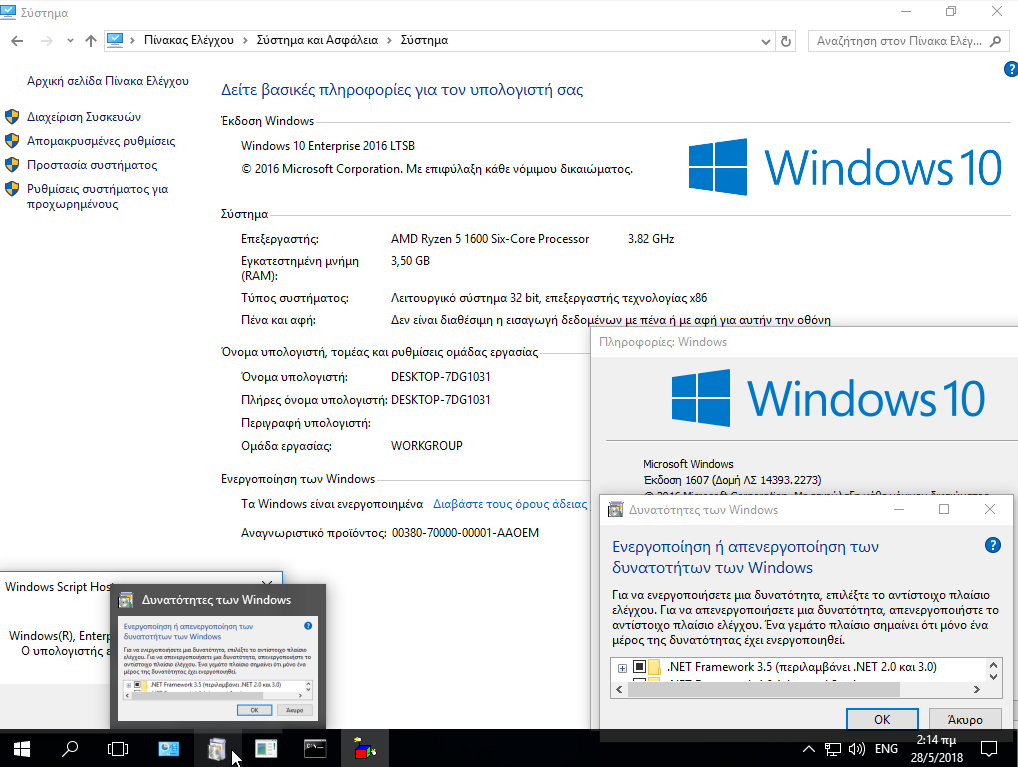Open taskbar search
Screen dimensions: 1018x767
[69, 749]
